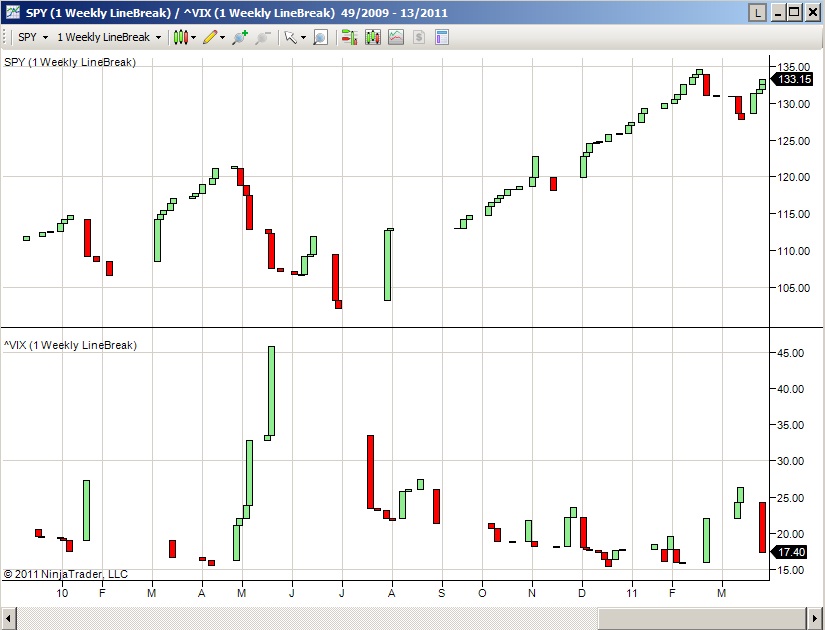Click the 30.00 VIX axis label
Viewport: 825px width, 630px height.
tap(791, 461)
